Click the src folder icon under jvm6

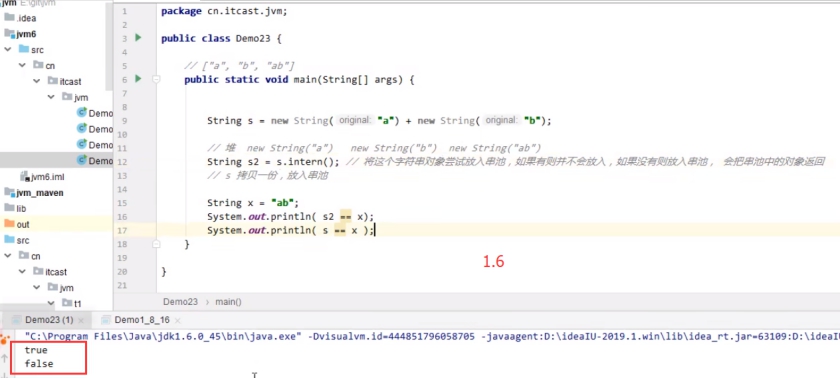(x=24, y=49)
